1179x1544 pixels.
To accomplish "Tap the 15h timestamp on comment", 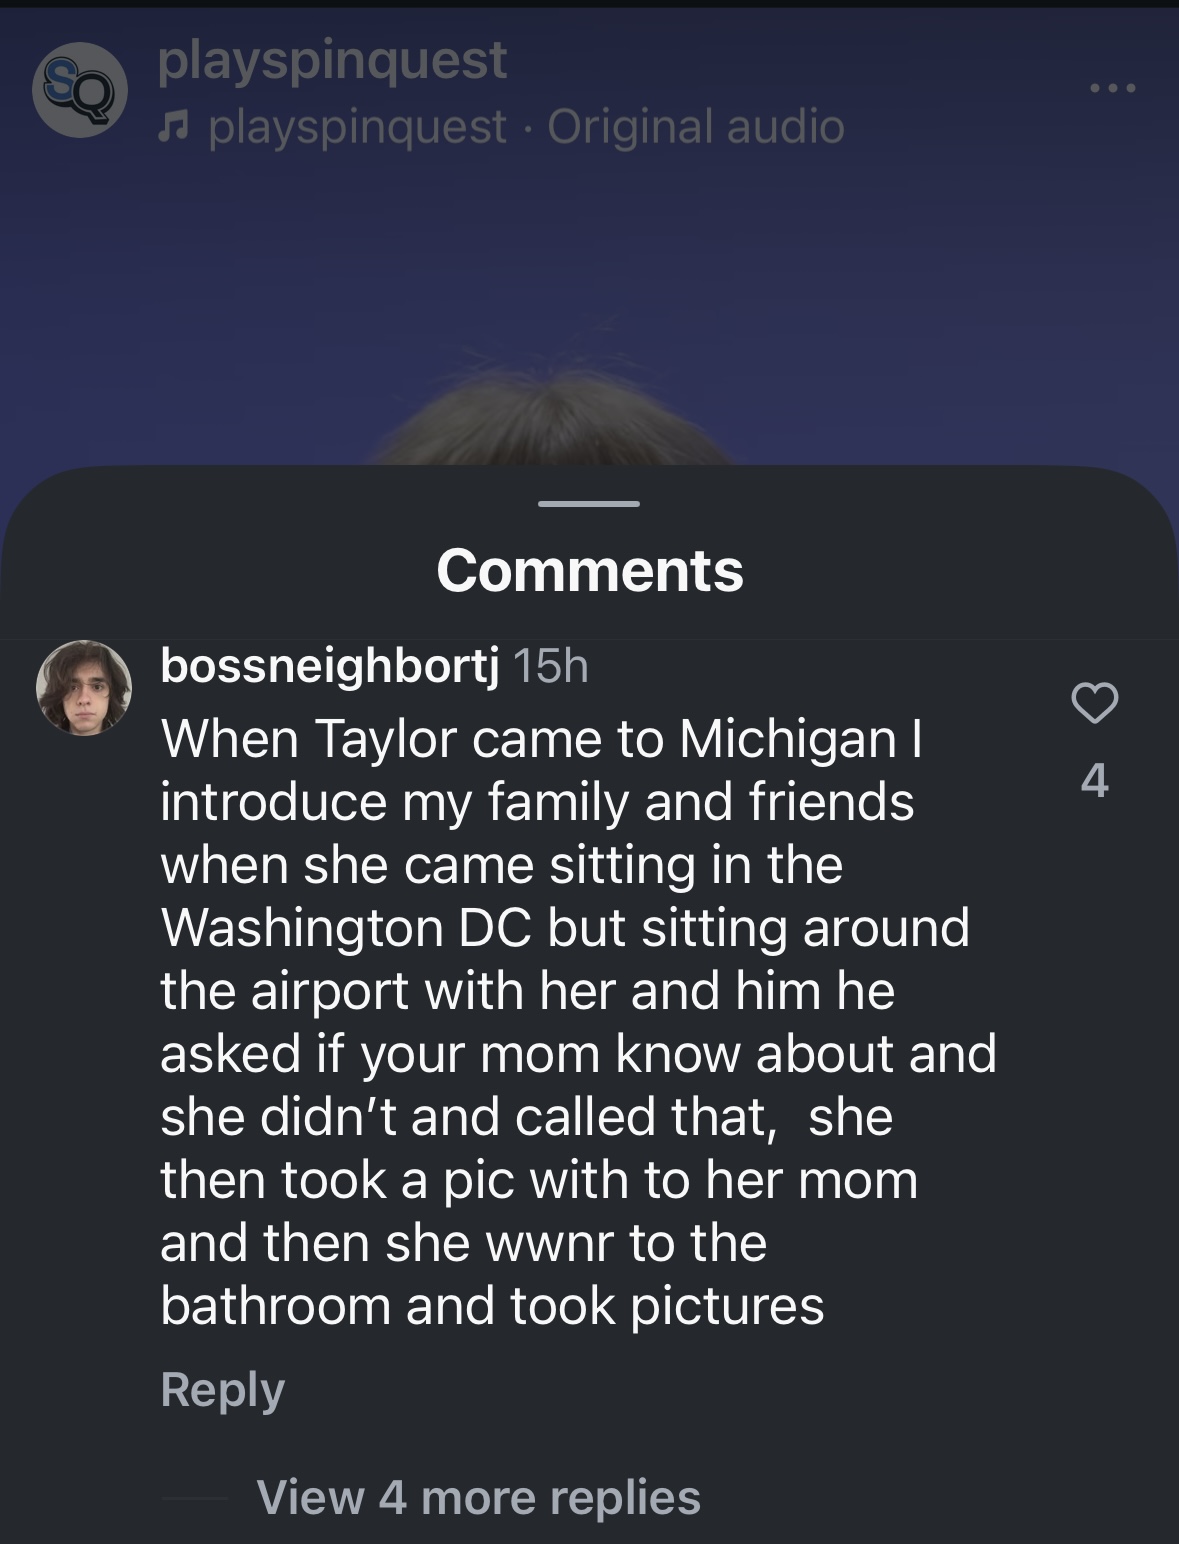I will (x=551, y=667).
